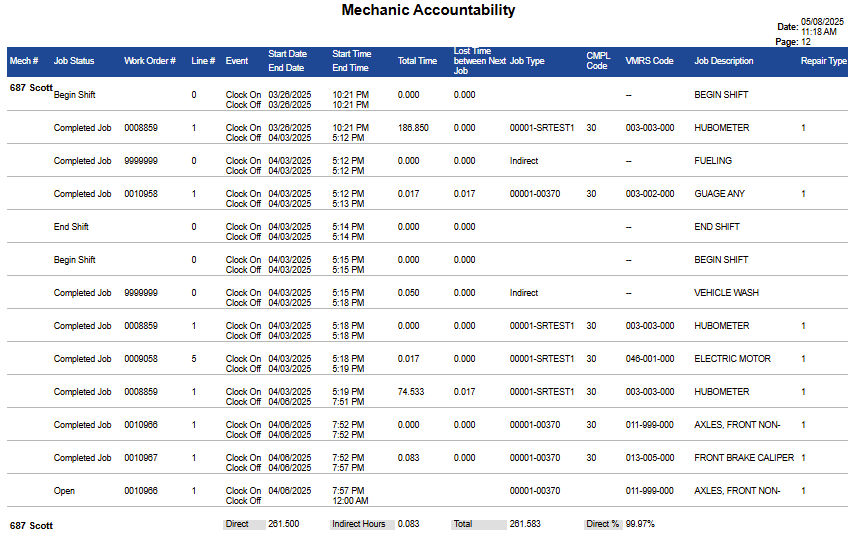Click the Job Description column header
Image resolution: width=858 pixels, height=537 pixels.
[724, 61]
